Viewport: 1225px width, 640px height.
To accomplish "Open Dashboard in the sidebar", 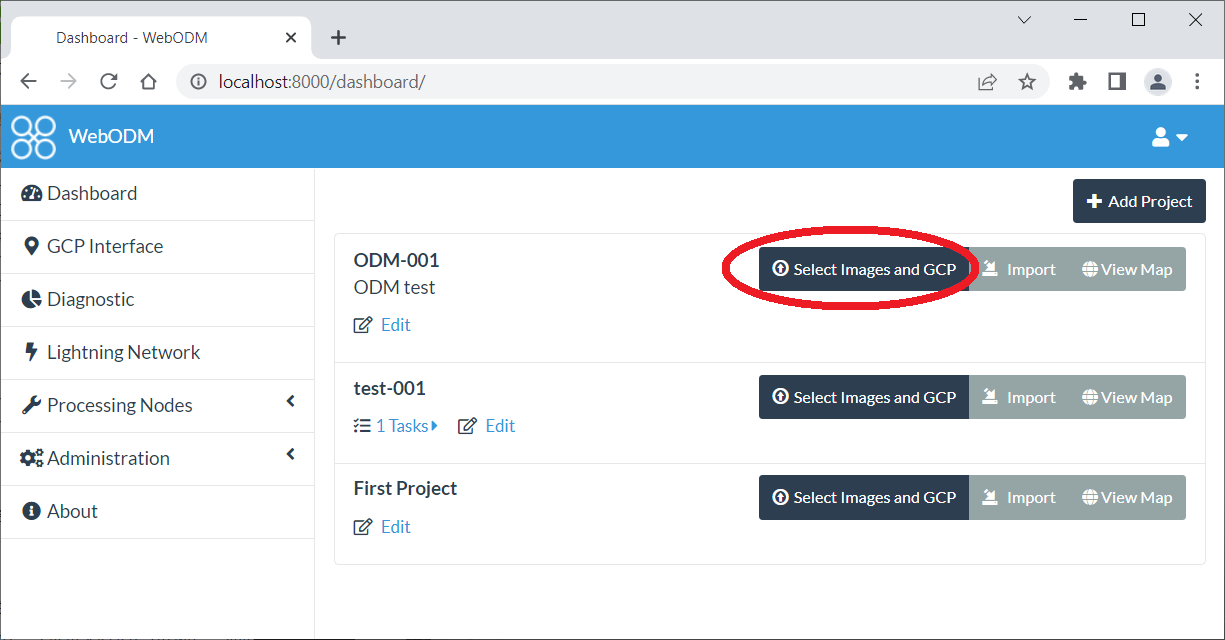I will click(158, 194).
